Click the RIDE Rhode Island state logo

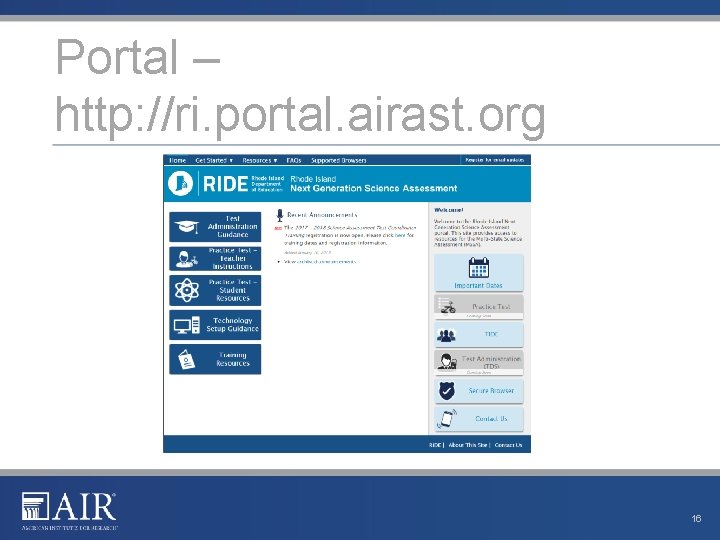[180, 183]
